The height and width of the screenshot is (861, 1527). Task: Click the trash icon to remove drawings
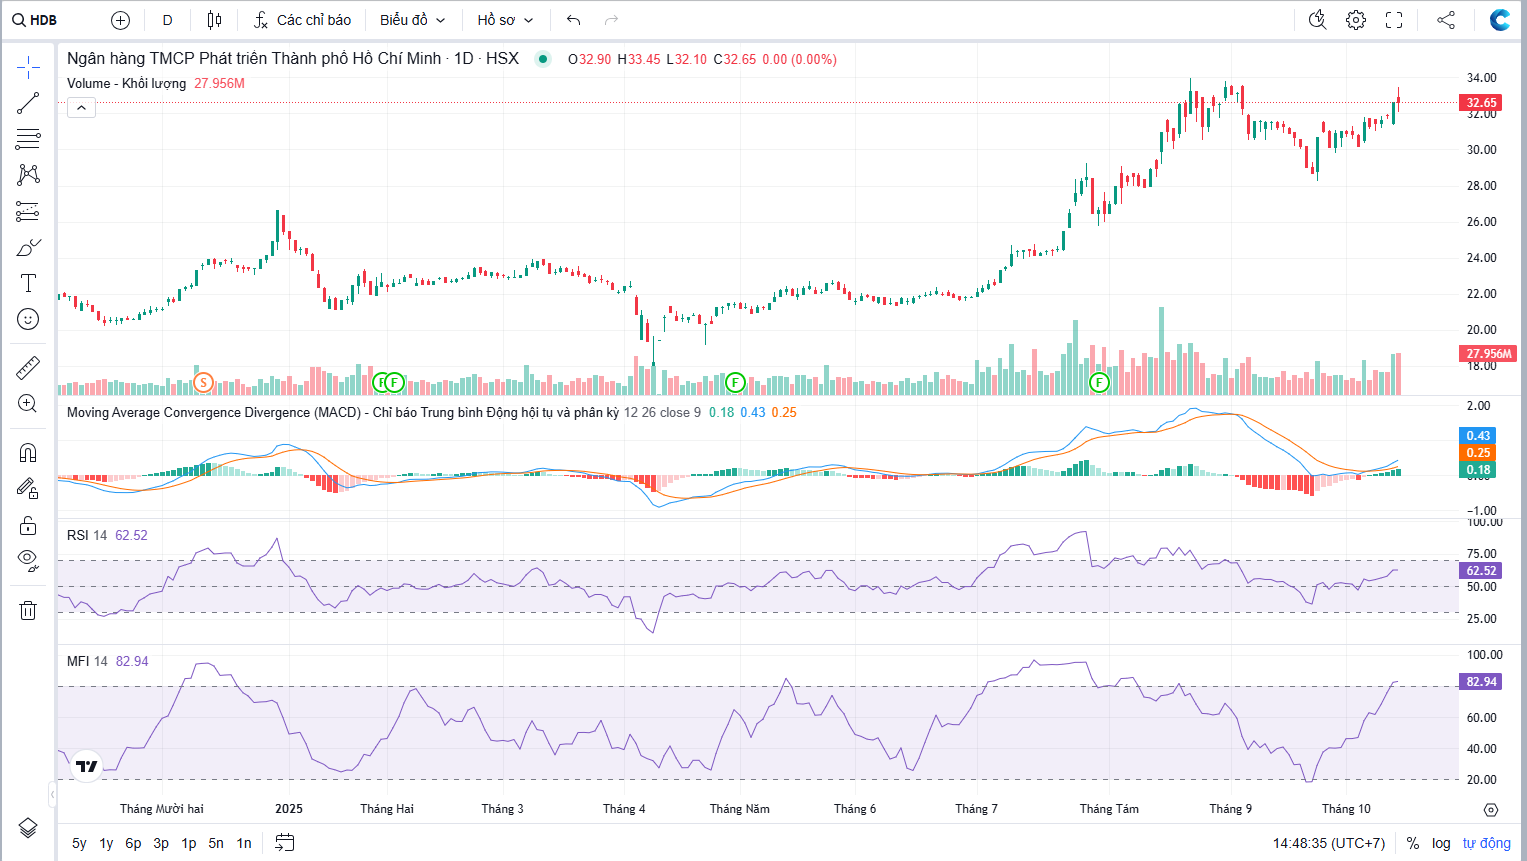(28, 610)
